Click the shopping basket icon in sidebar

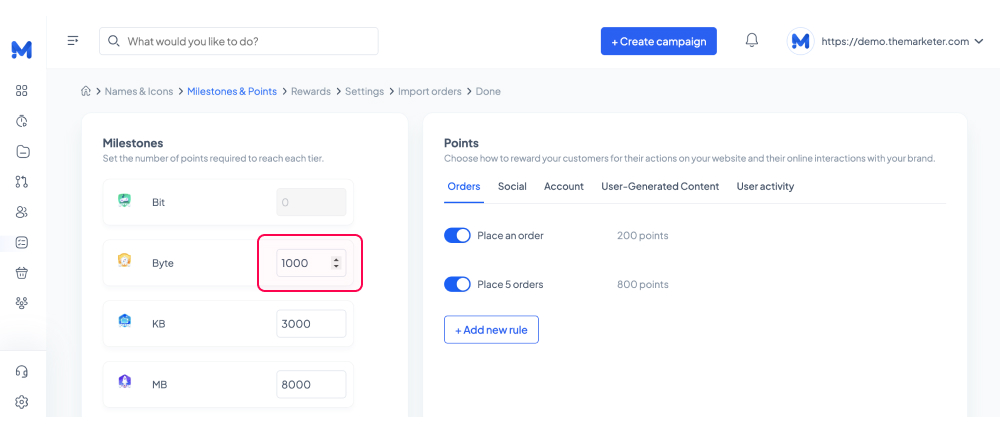22,273
